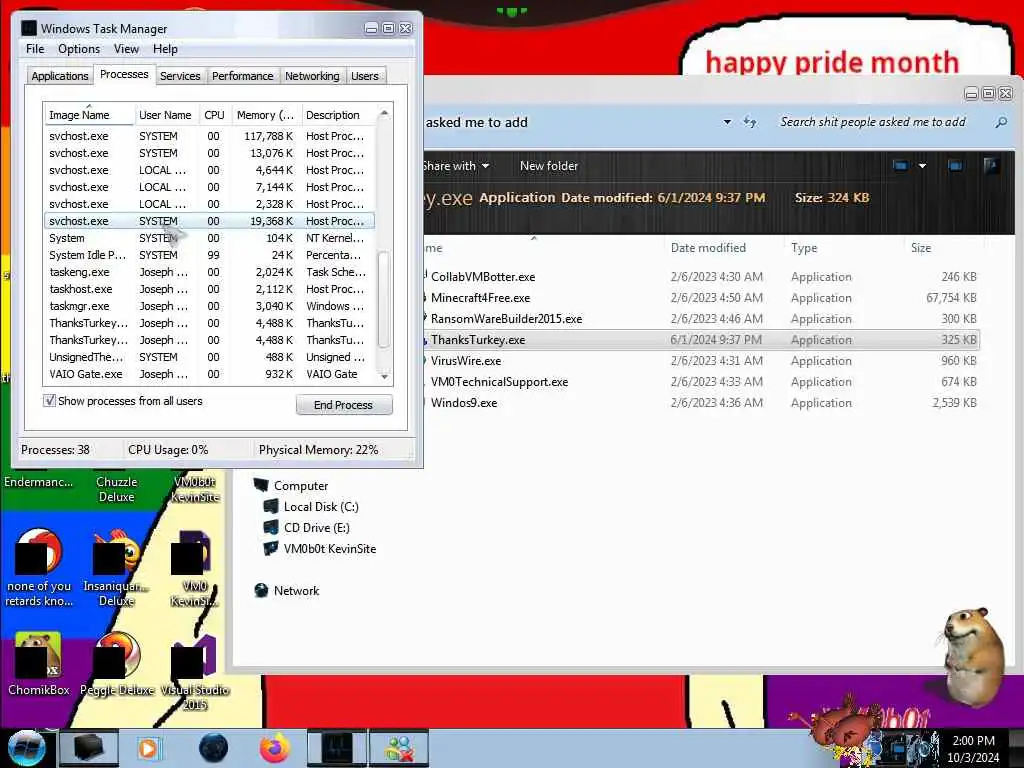Open the black folder taskbar icon
The height and width of the screenshot is (768, 1024).
89,748
